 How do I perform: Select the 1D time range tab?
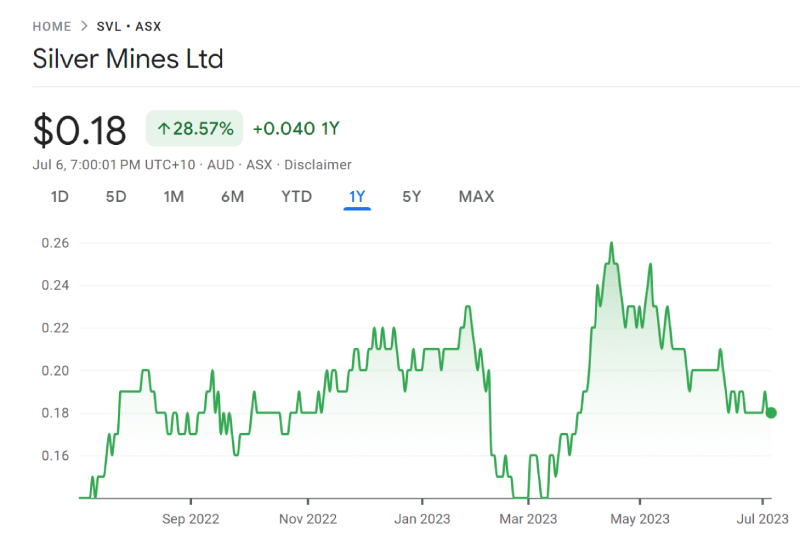click(x=60, y=197)
